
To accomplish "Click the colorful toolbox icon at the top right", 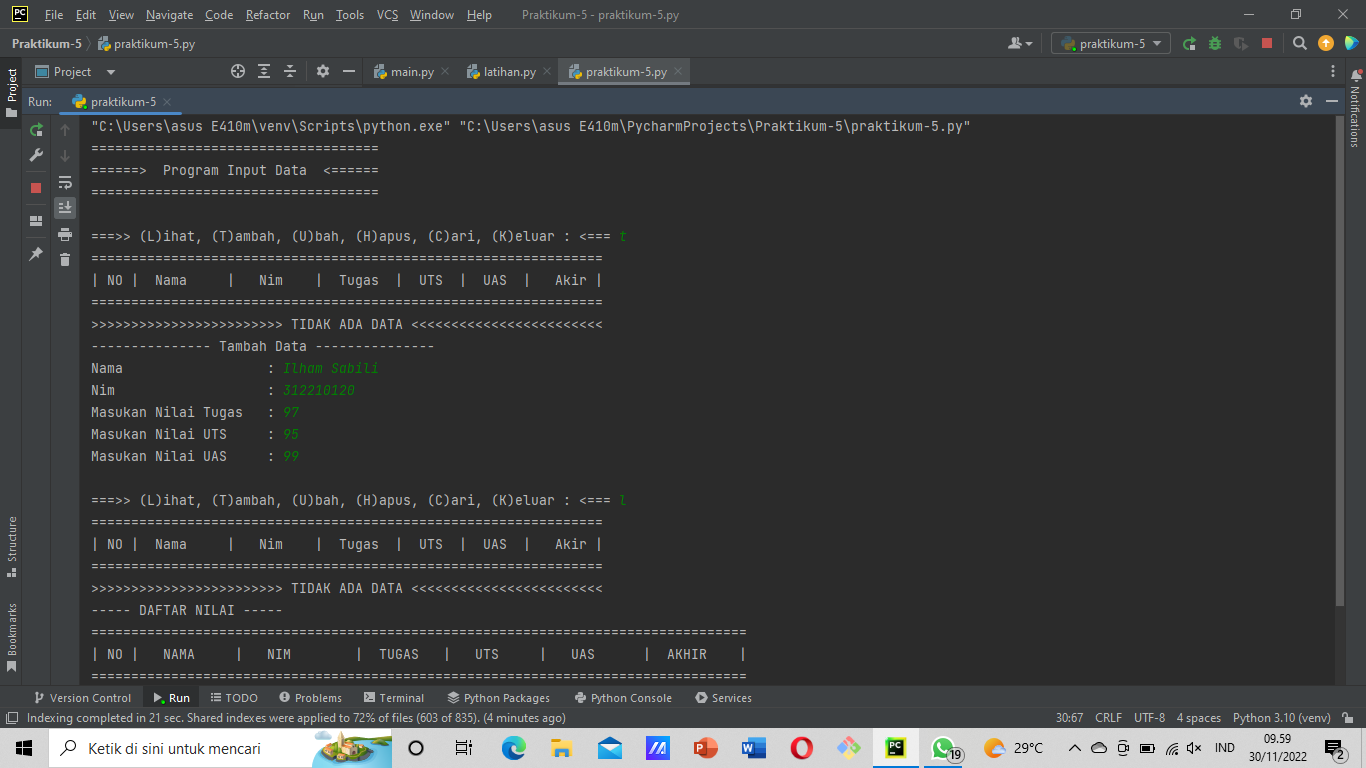I will (x=1351, y=43).
